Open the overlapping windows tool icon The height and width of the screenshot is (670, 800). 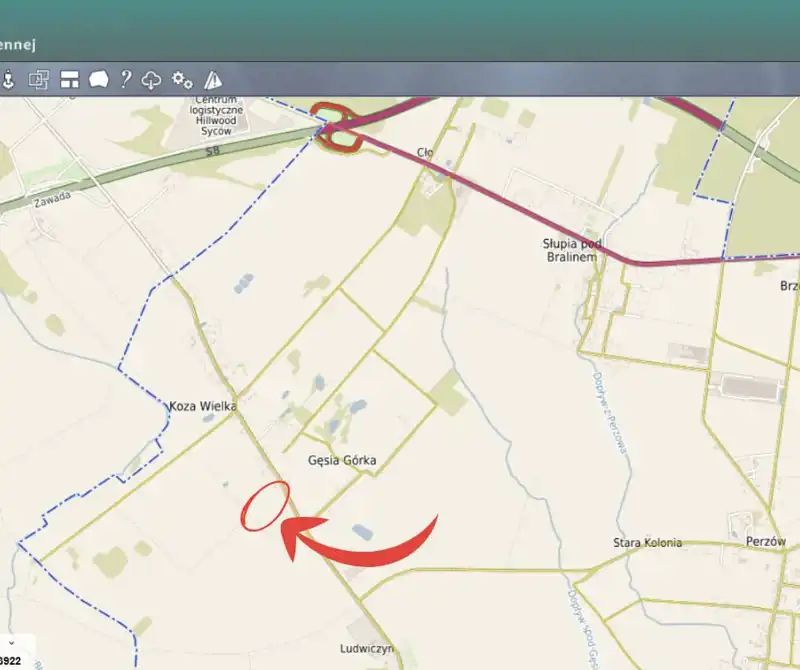coord(39,80)
